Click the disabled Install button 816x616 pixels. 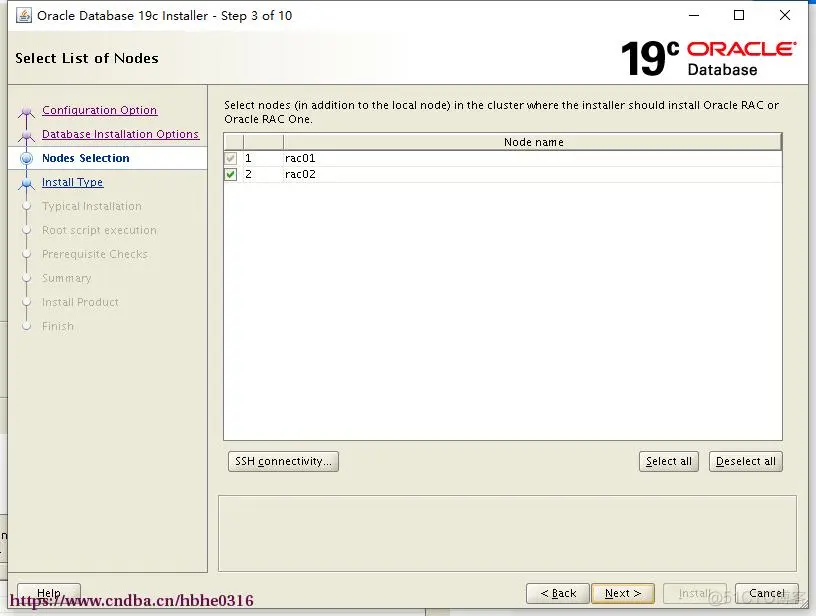(695, 594)
